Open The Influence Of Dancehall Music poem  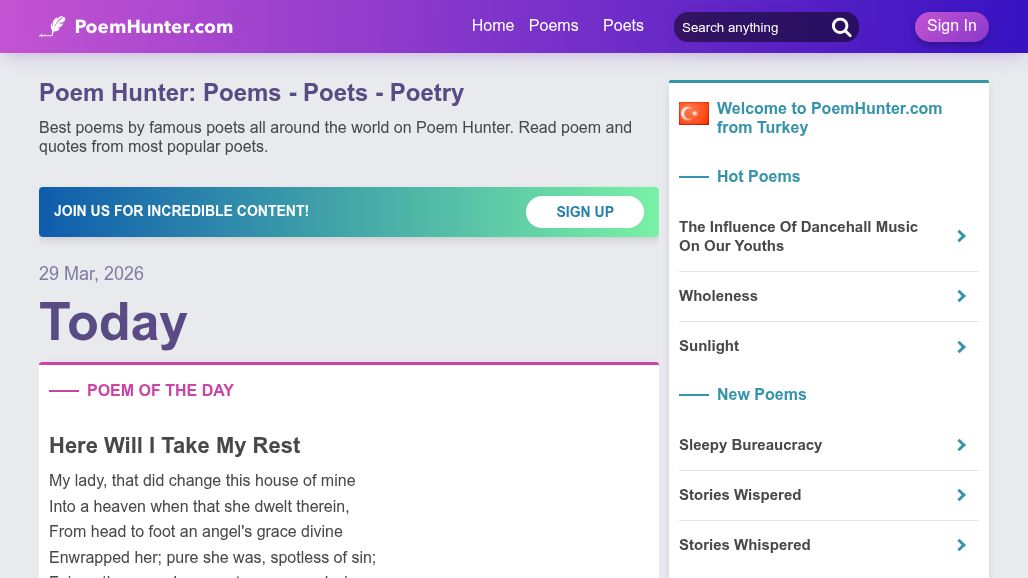click(798, 237)
